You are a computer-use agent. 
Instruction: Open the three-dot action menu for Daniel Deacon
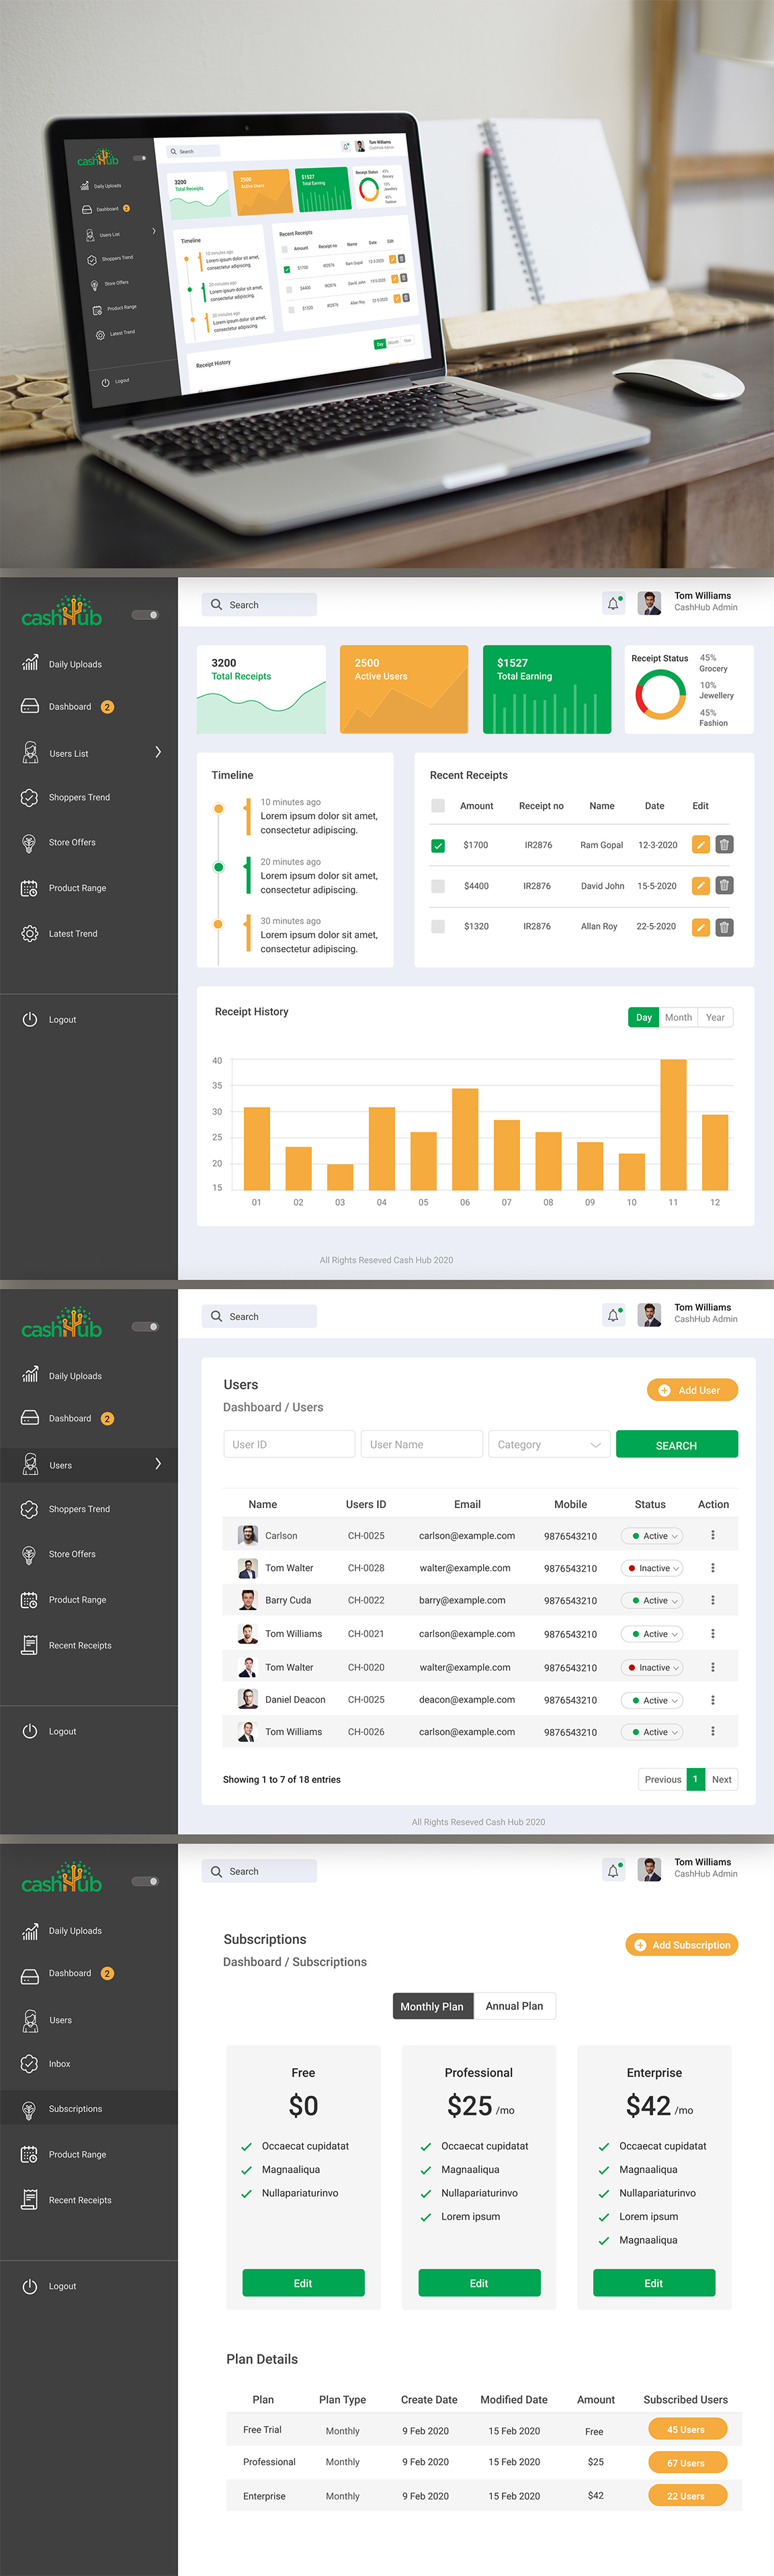coord(712,1700)
